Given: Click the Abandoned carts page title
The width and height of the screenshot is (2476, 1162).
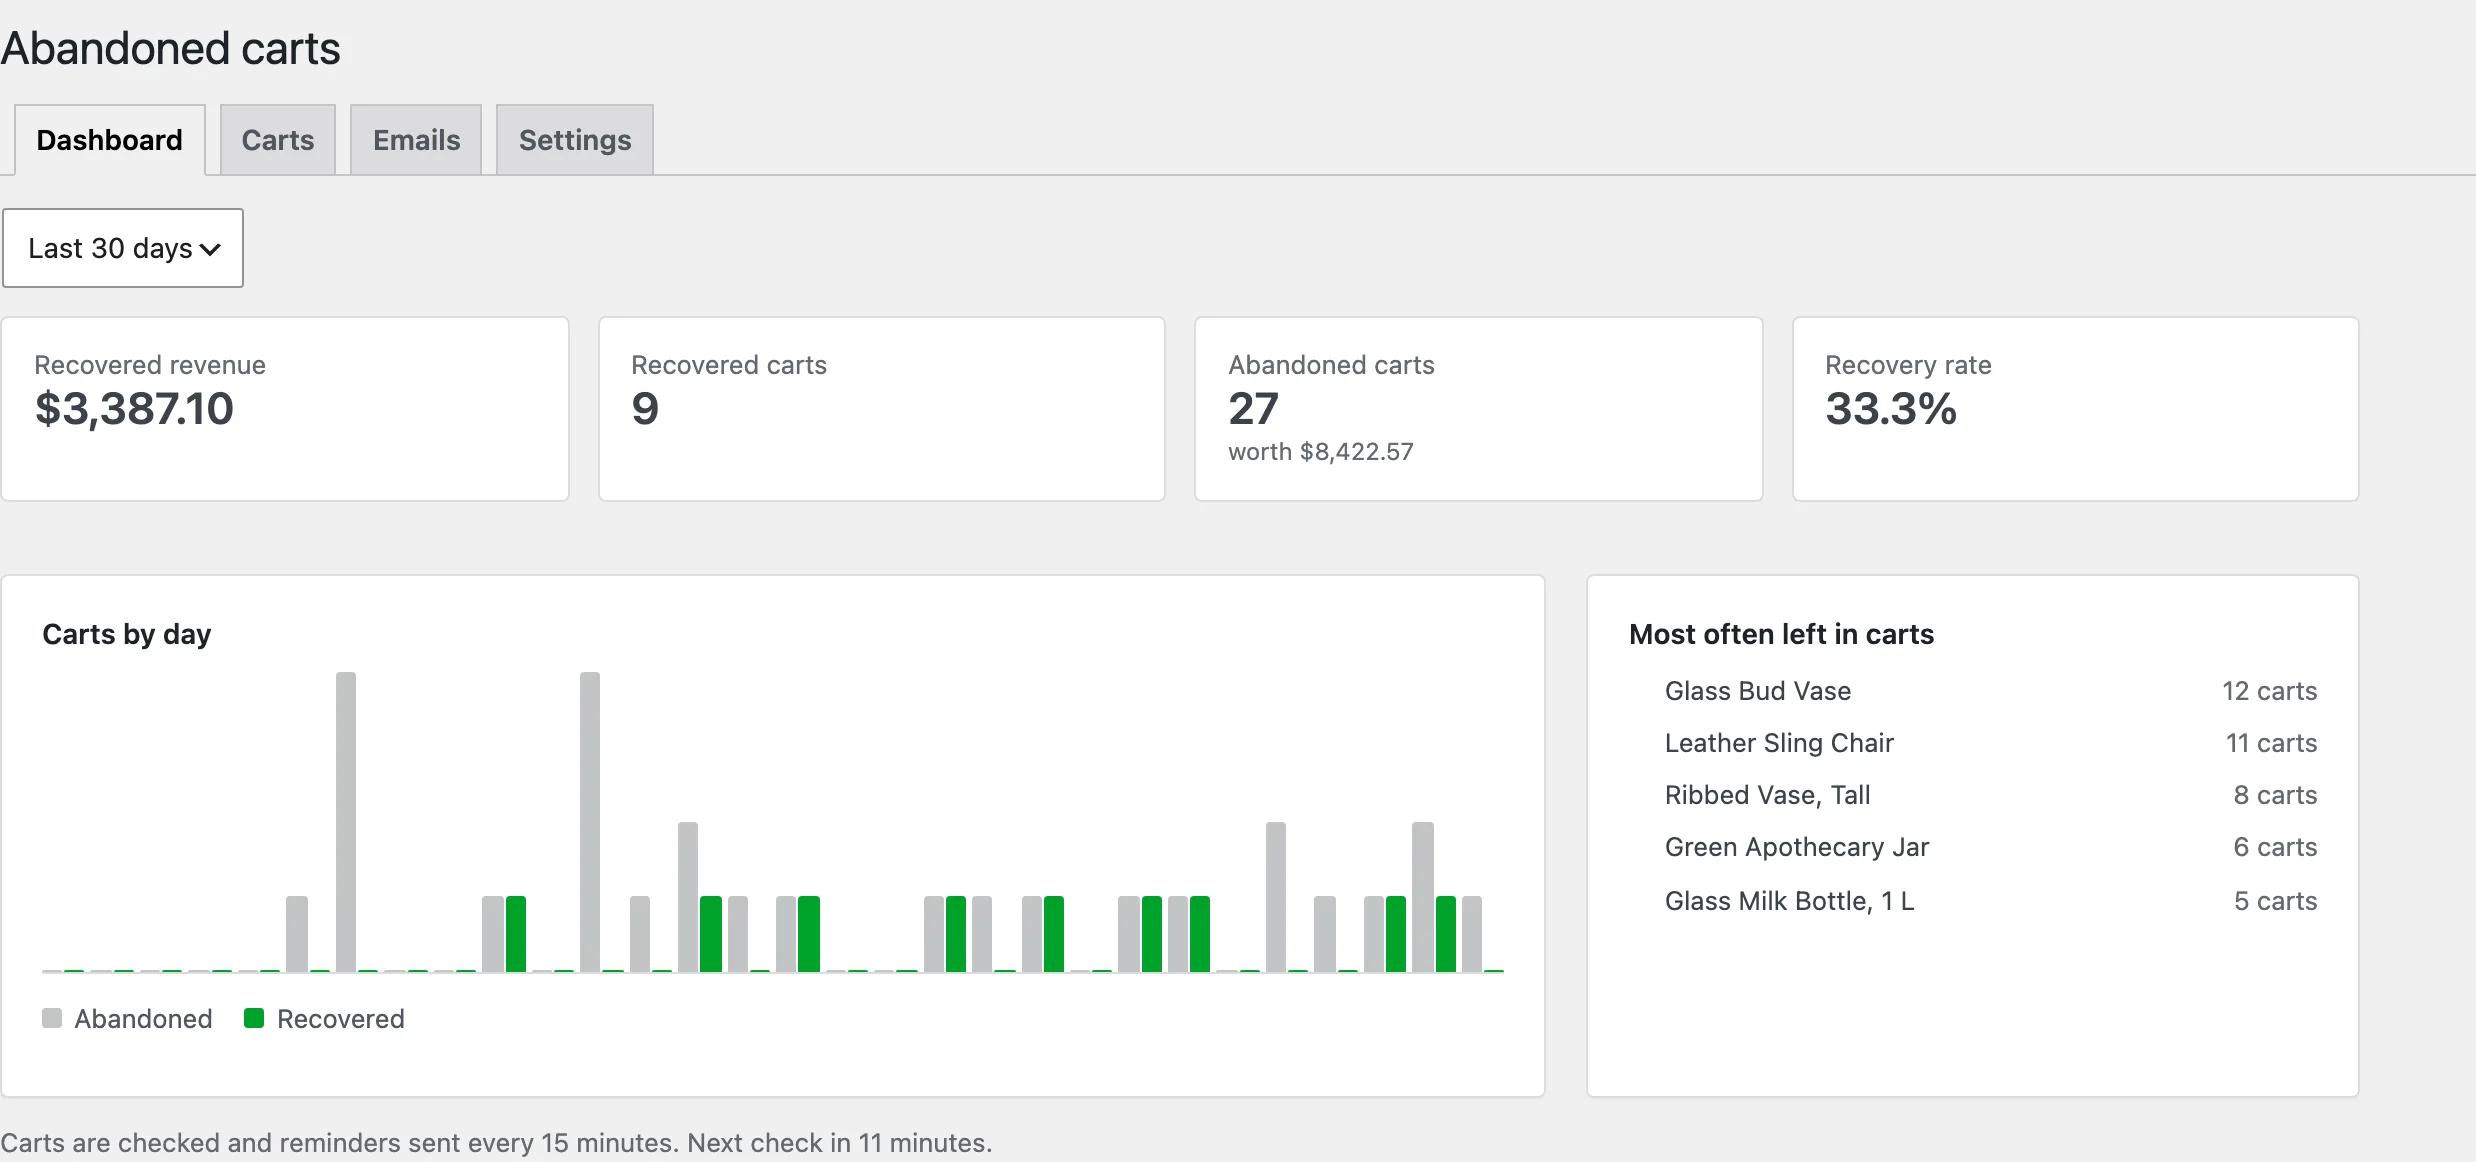Looking at the screenshot, I should click(x=170, y=48).
